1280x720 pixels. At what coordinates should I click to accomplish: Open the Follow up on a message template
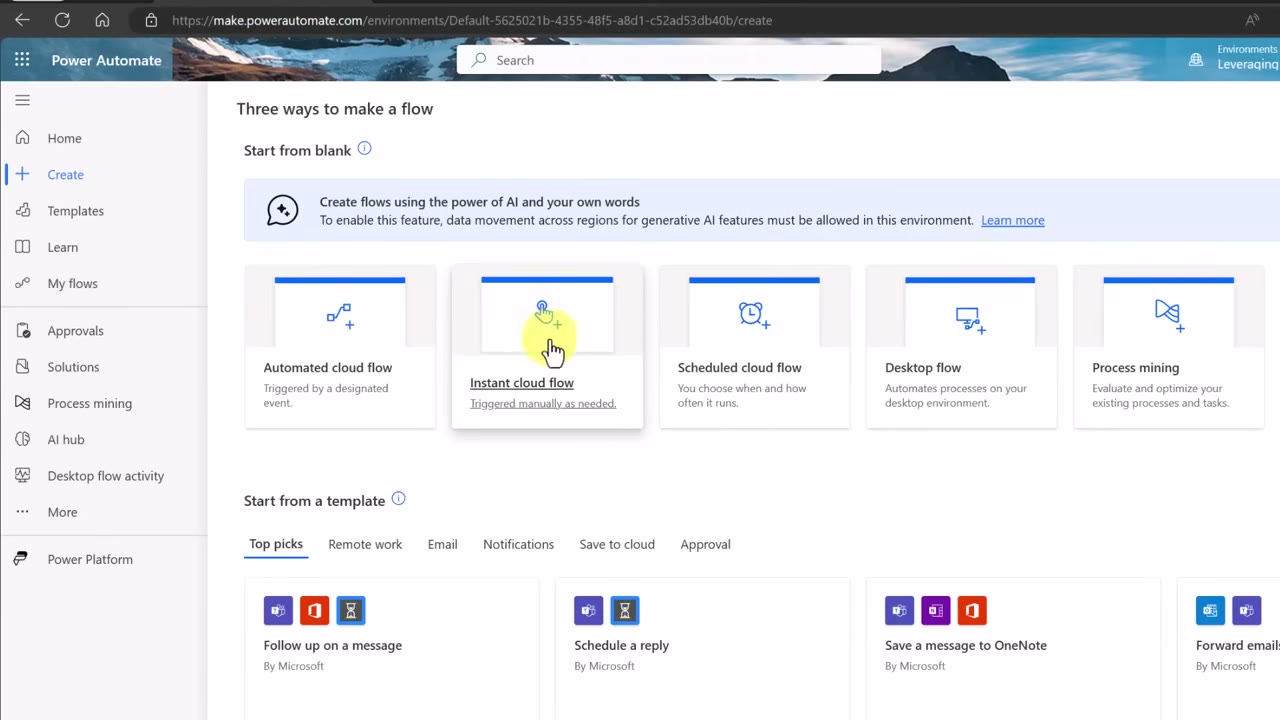pos(391,649)
